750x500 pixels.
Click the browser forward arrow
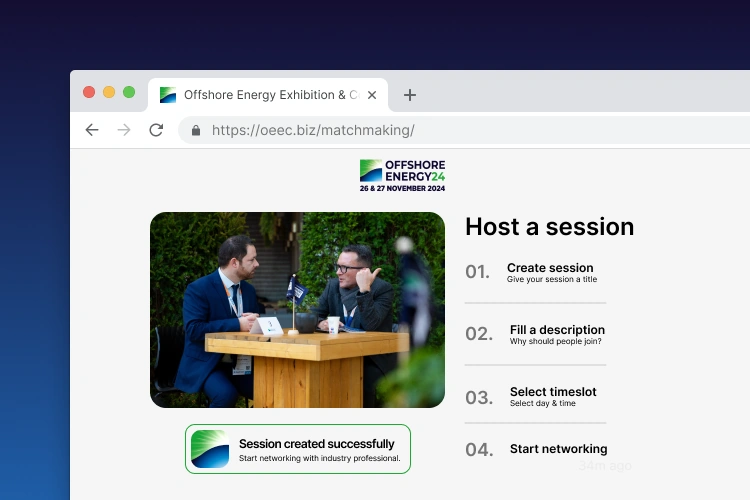tap(124, 130)
